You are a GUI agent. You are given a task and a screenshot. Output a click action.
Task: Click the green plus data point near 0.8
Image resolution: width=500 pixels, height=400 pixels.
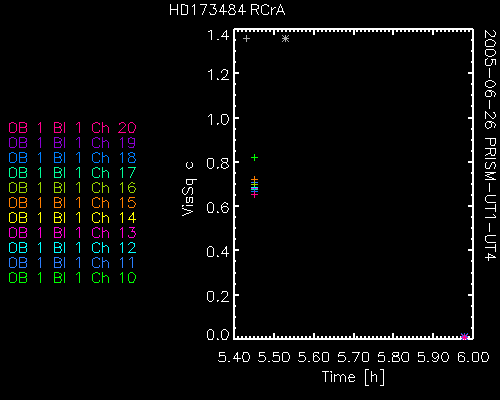point(254,157)
